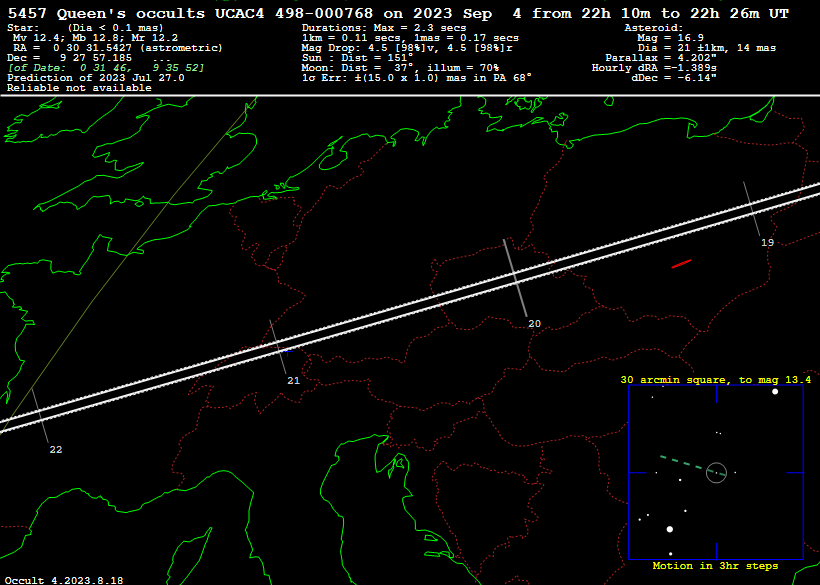The image size is (820, 585).
Task: Click the time marker label '20' on the path
Action: pos(534,324)
